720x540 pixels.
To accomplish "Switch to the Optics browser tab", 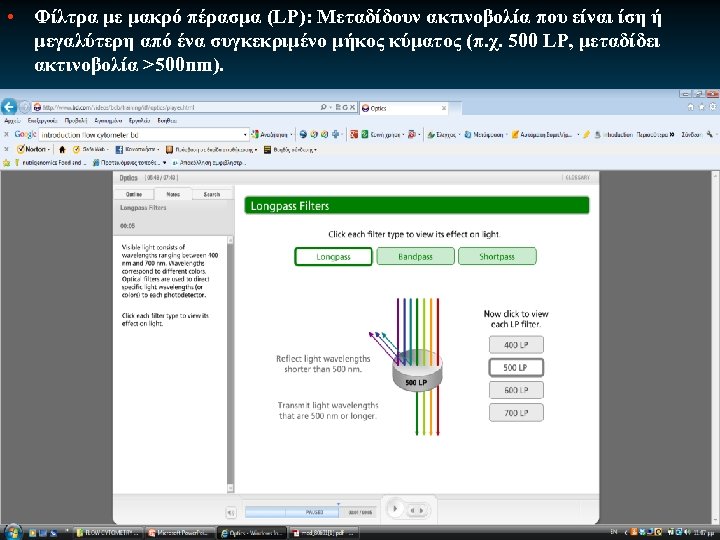I will (x=403, y=108).
